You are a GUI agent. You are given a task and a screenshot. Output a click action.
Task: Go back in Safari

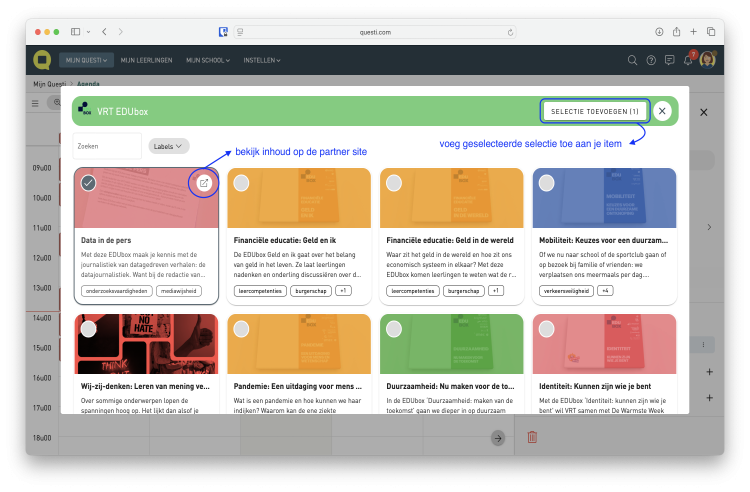(x=104, y=32)
